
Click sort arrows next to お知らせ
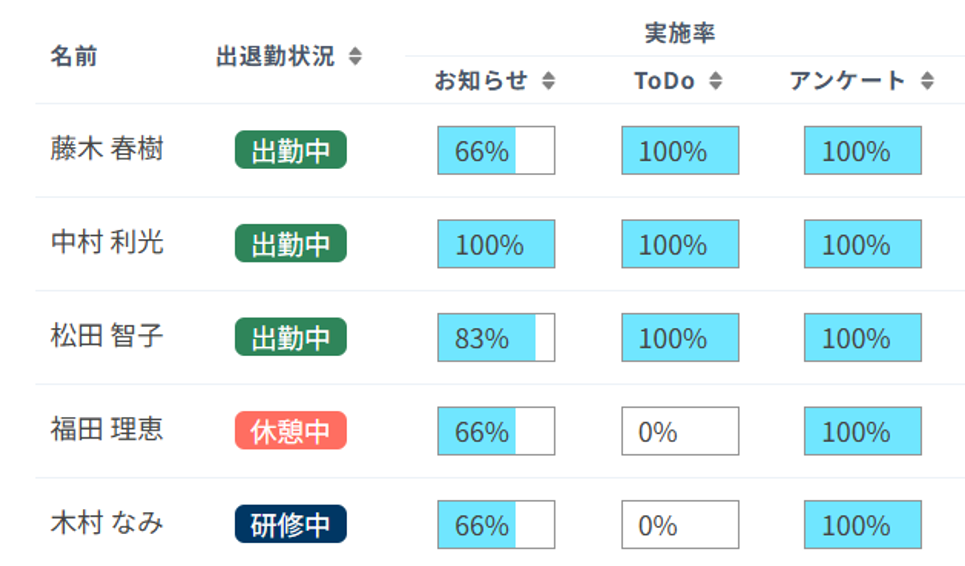click(548, 82)
